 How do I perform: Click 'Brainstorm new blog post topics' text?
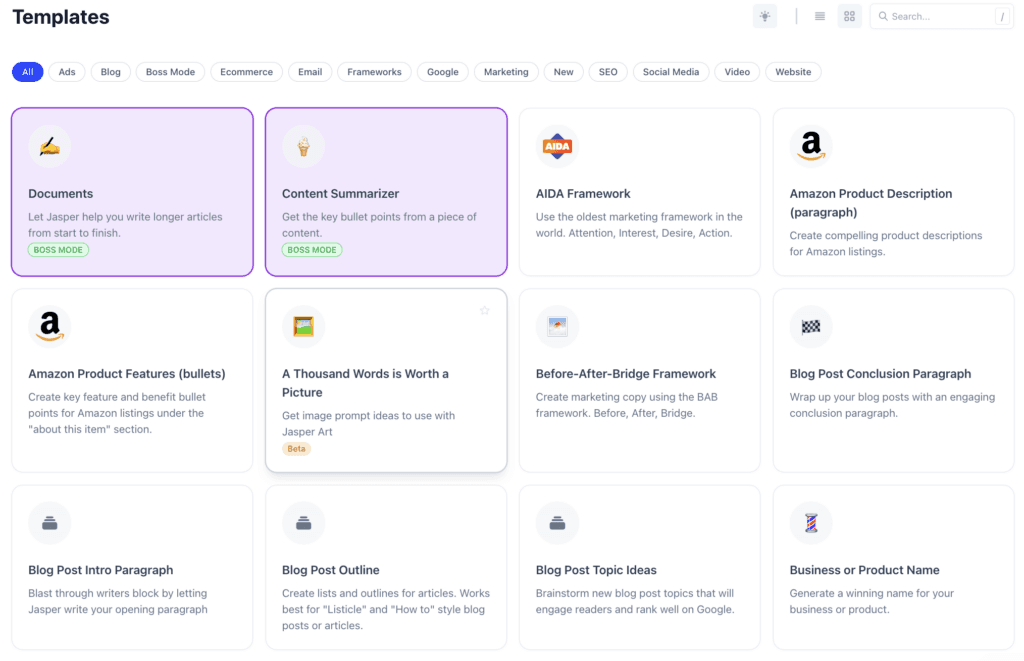635,601
